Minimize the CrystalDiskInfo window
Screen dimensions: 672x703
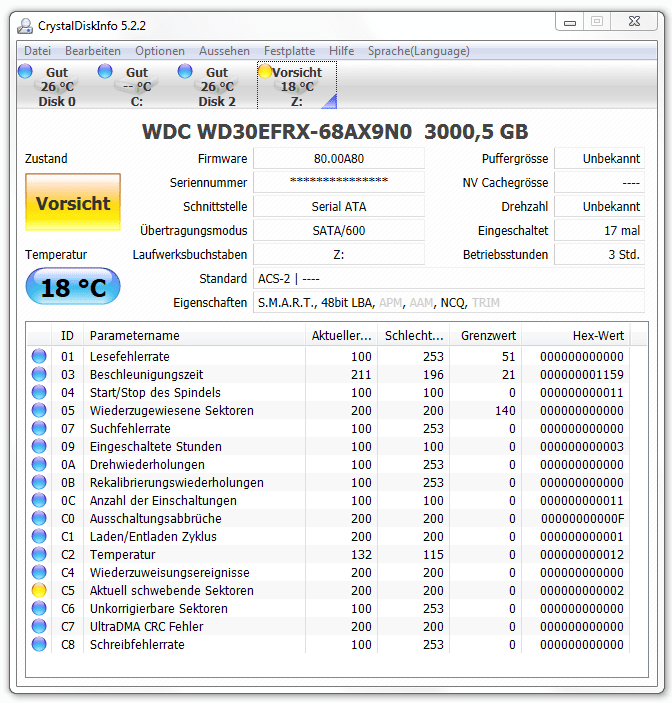(570, 22)
